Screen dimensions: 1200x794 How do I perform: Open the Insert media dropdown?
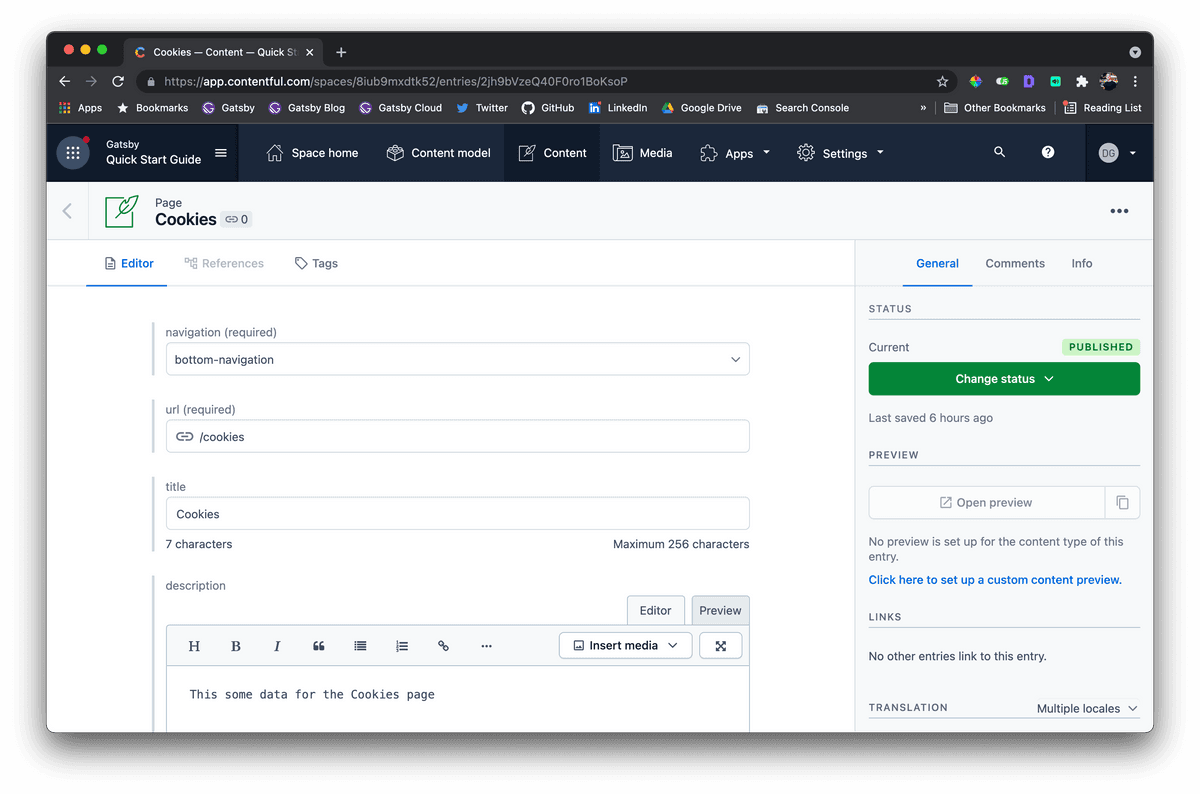pos(624,645)
